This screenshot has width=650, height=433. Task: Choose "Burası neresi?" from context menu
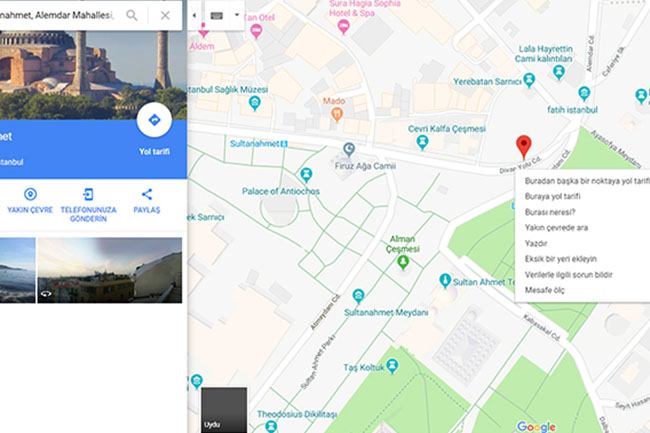(550, 212)
